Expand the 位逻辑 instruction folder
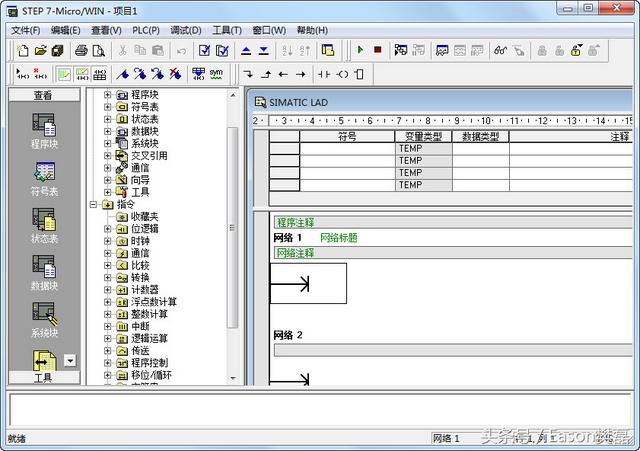Image resolution: width=640 pixels, height=451 pixels. click(107, 229)
